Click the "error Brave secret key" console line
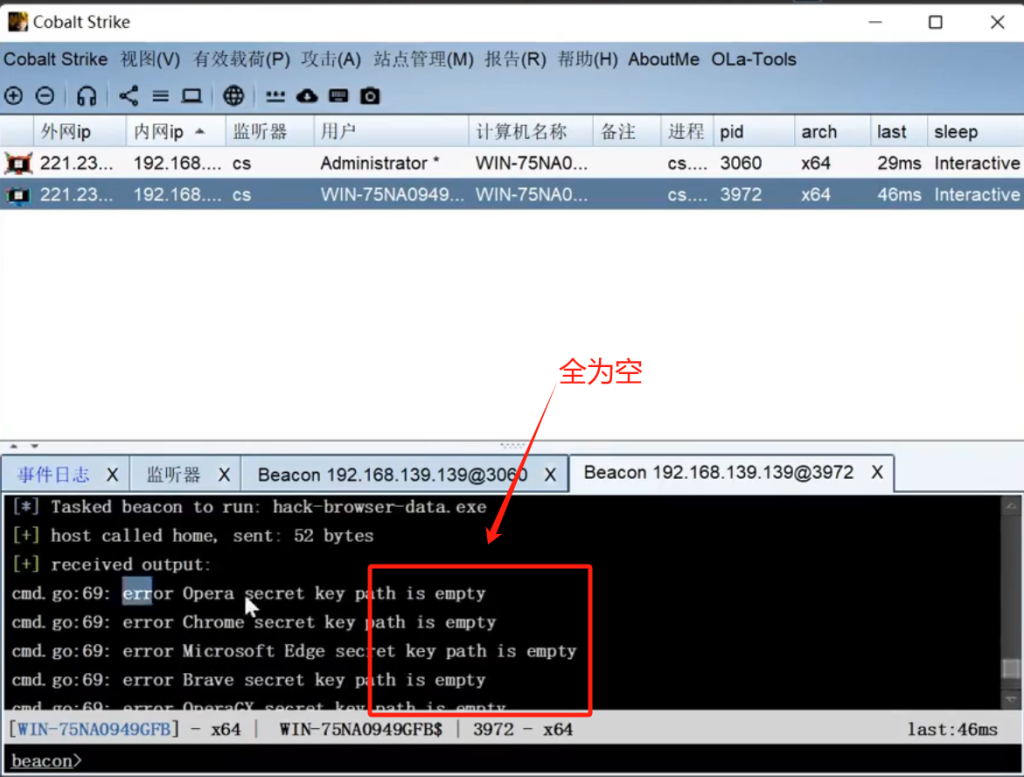The image size is (1024, 777). coord(249,680)
